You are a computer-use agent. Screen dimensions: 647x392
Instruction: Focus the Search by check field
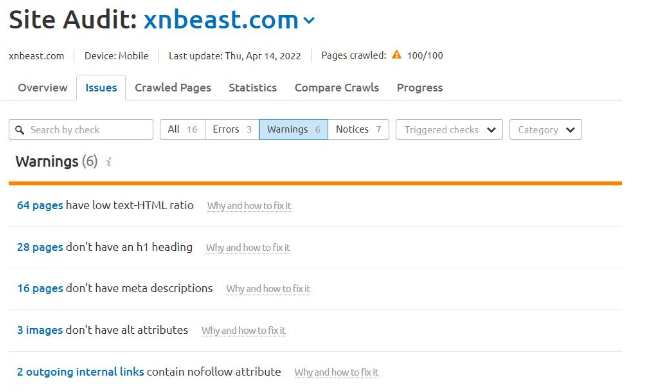[x=81, y=130]
